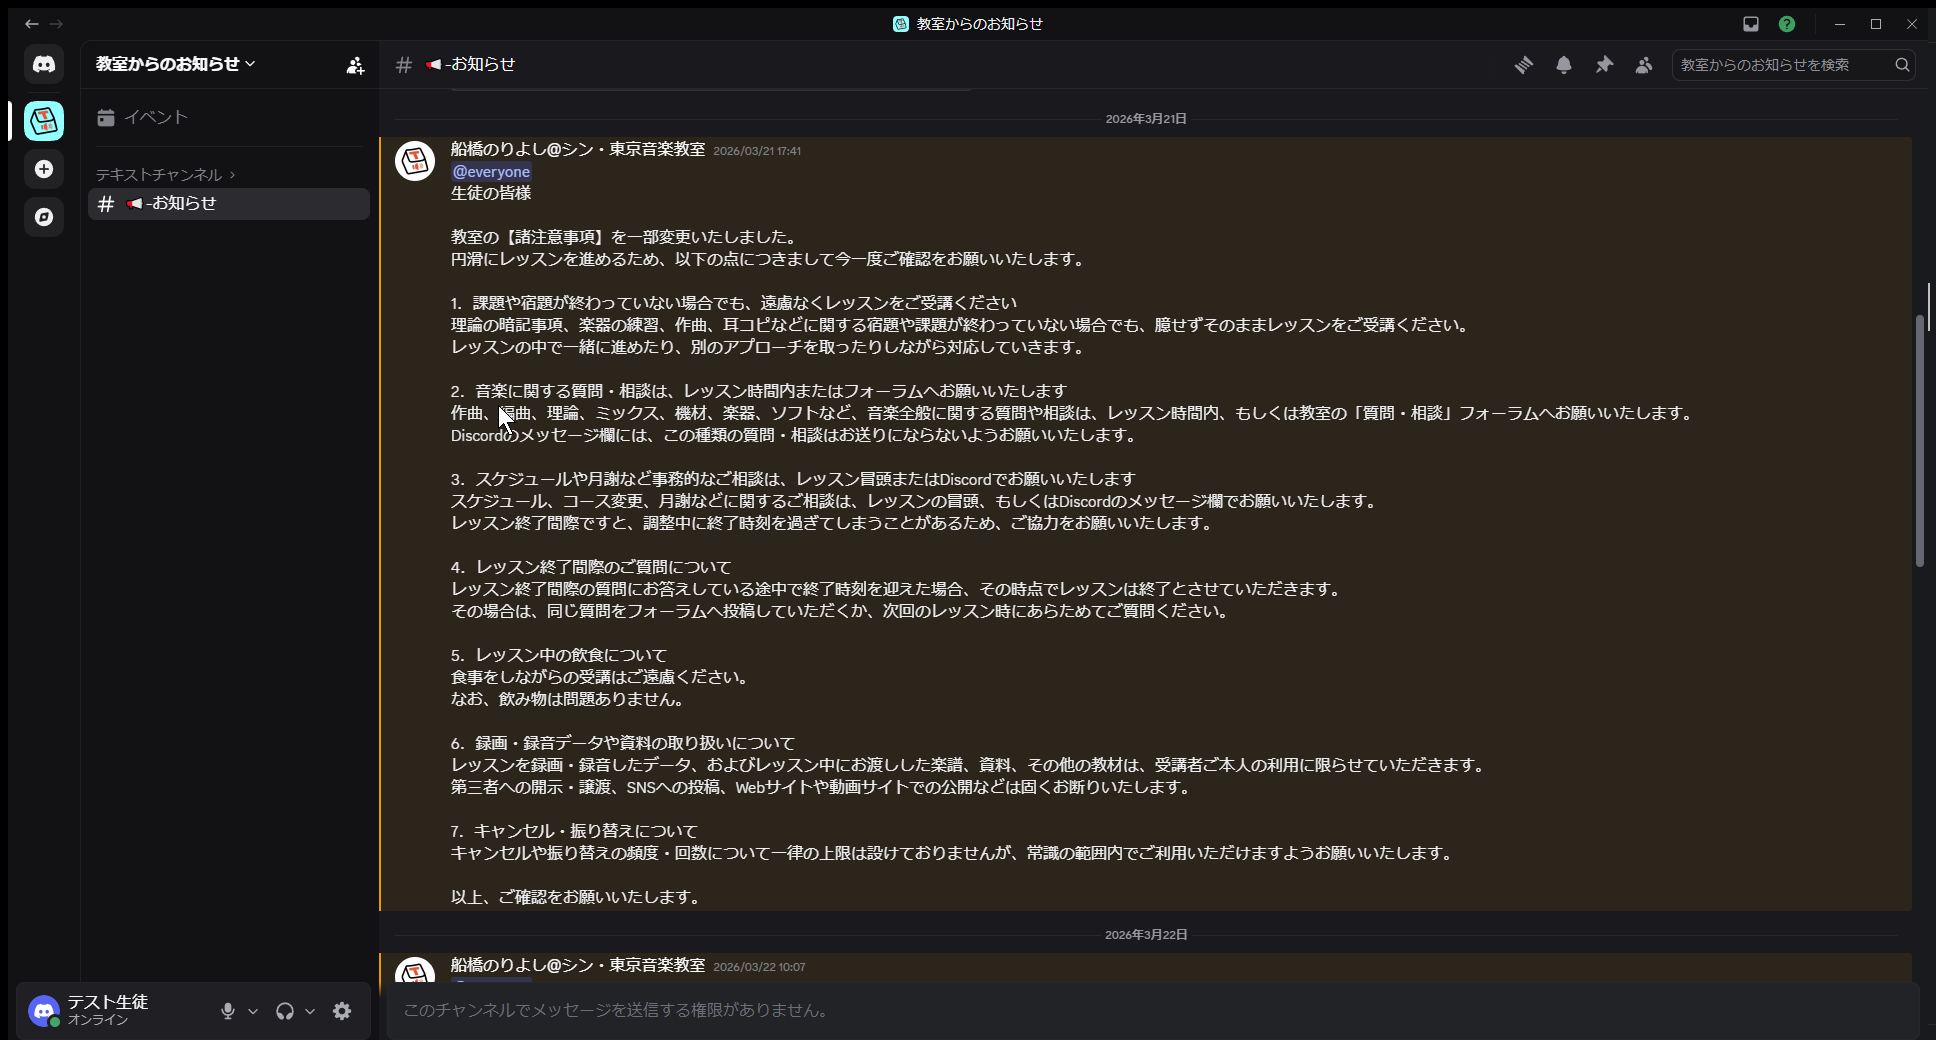
Task: Collapse the テキストチャンネル category
Action: tap(166, 174)
